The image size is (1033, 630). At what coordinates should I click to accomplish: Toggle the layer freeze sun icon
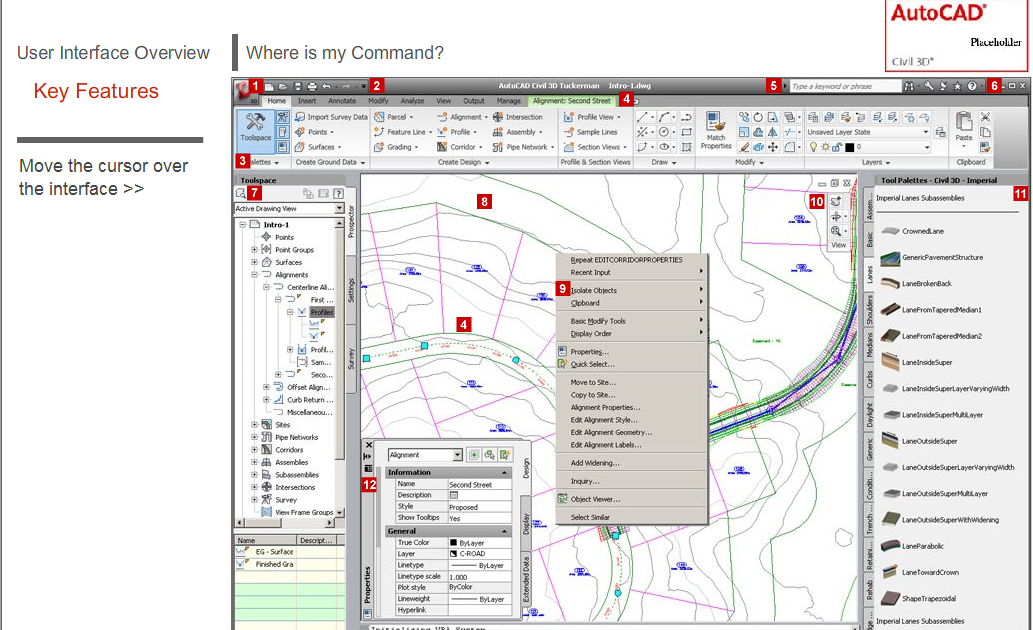click(825, 147)
